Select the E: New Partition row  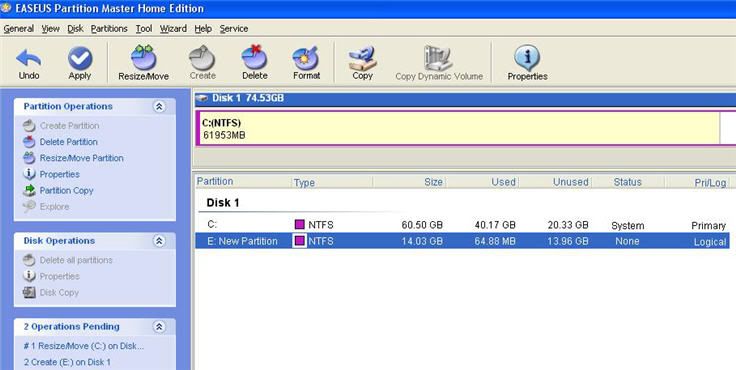[x=462, y=241]
